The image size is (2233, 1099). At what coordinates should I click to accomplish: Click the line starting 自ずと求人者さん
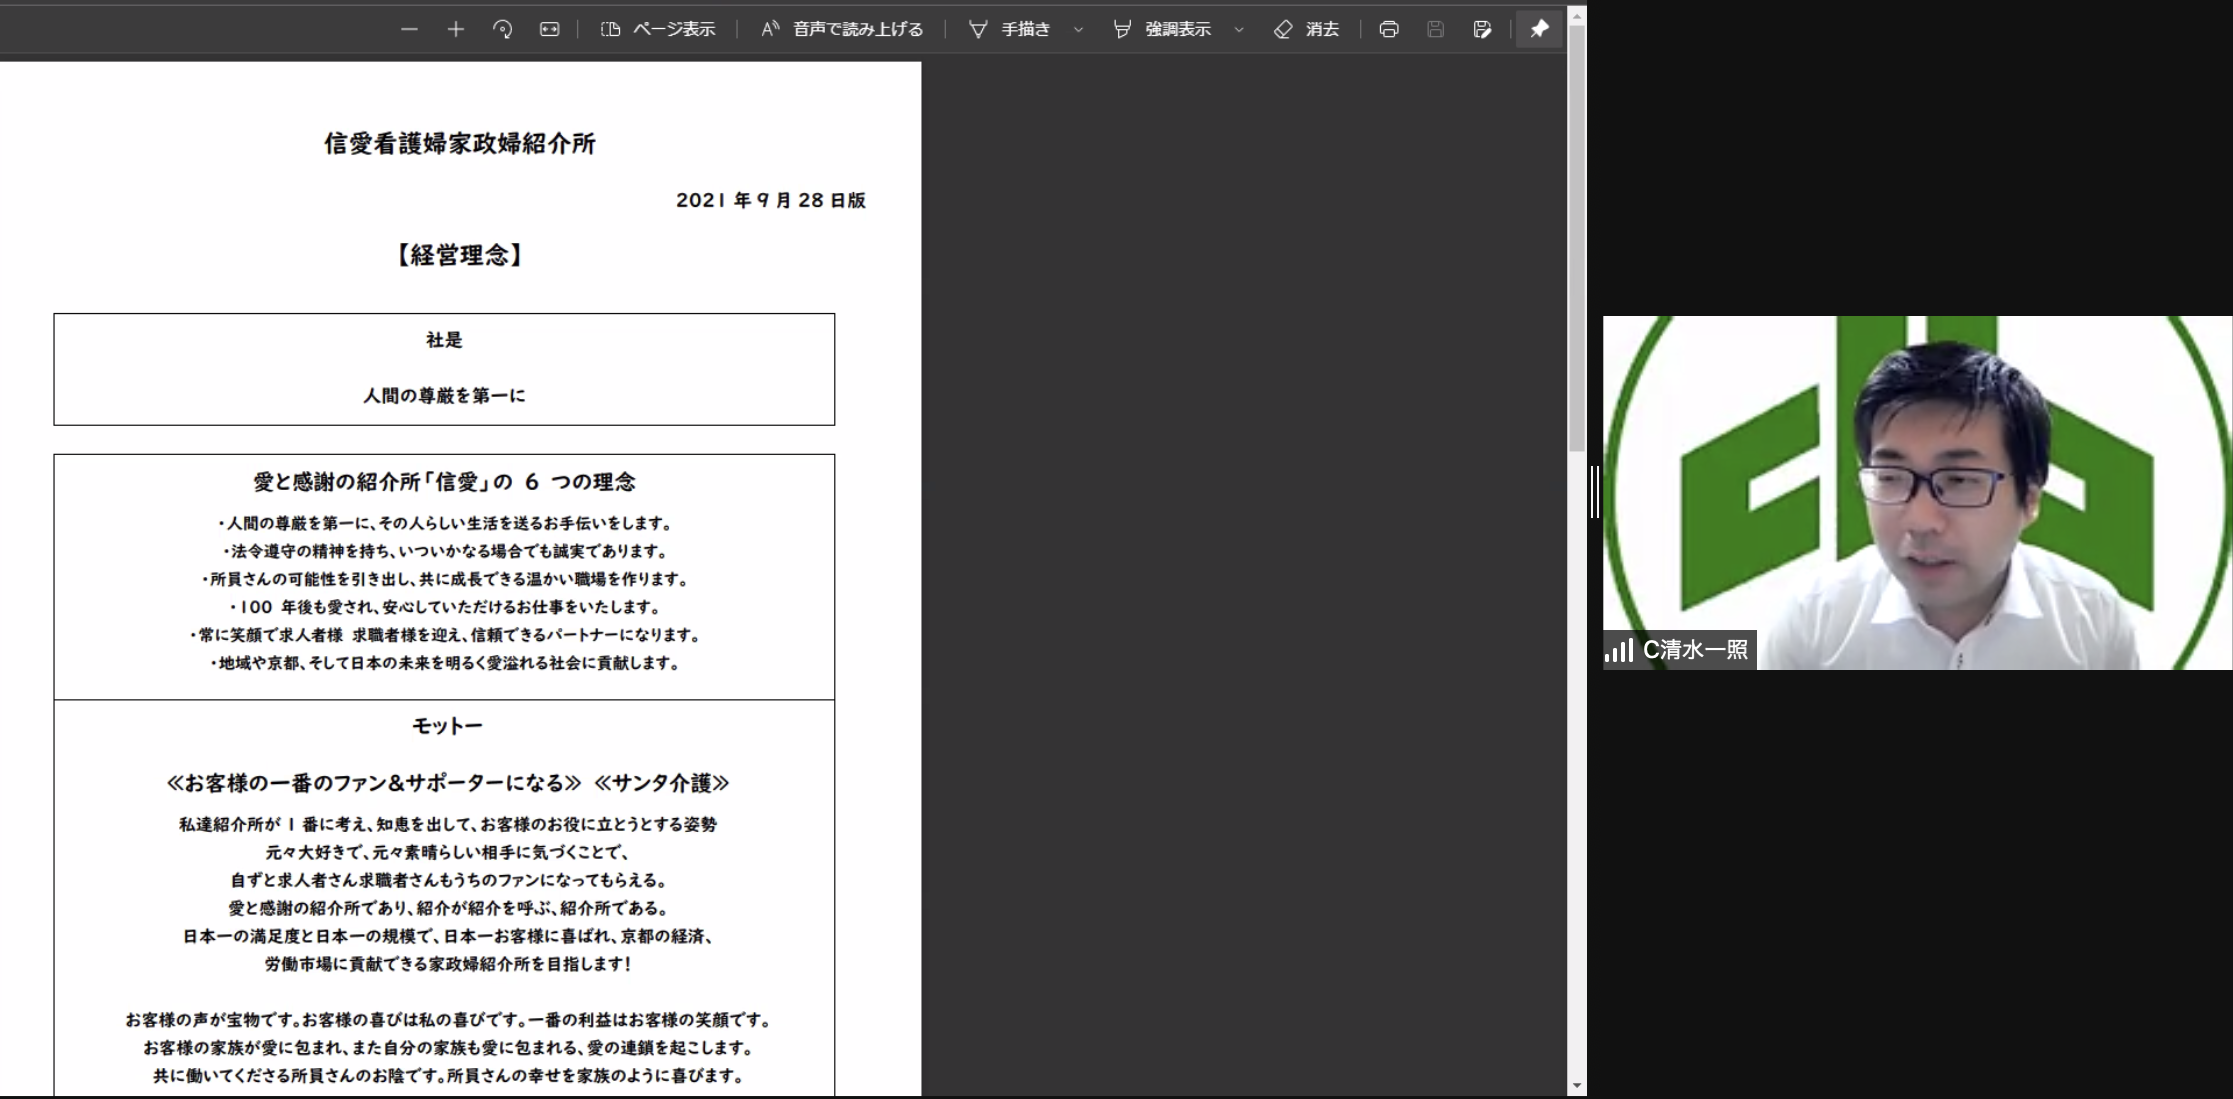point(448,881)
